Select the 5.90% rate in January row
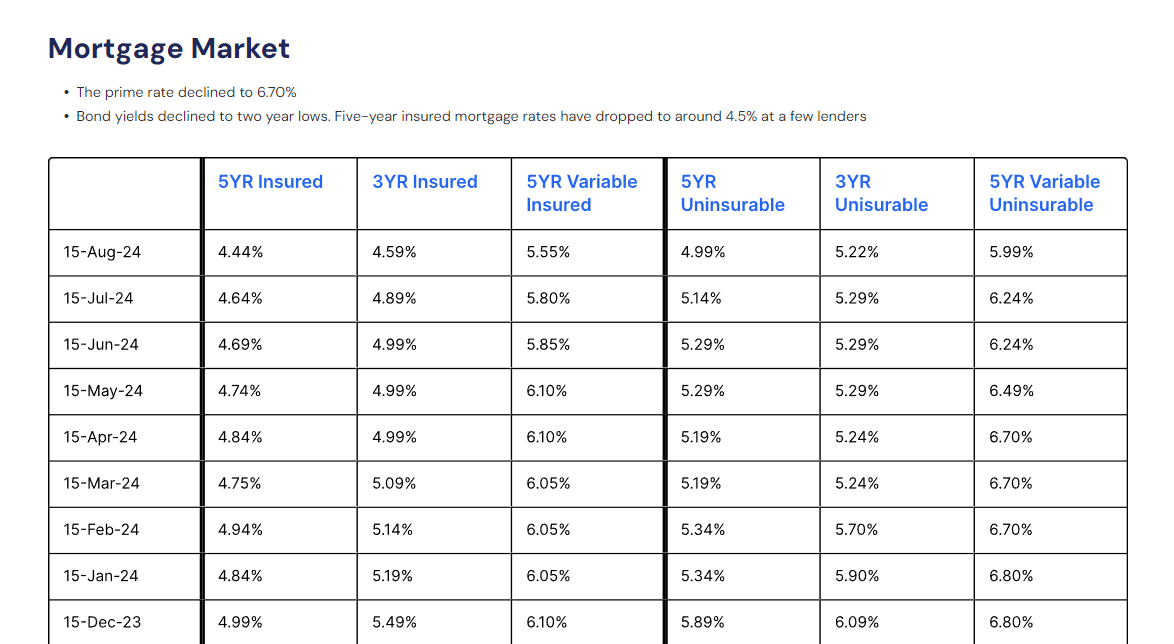 coord(857,576)
